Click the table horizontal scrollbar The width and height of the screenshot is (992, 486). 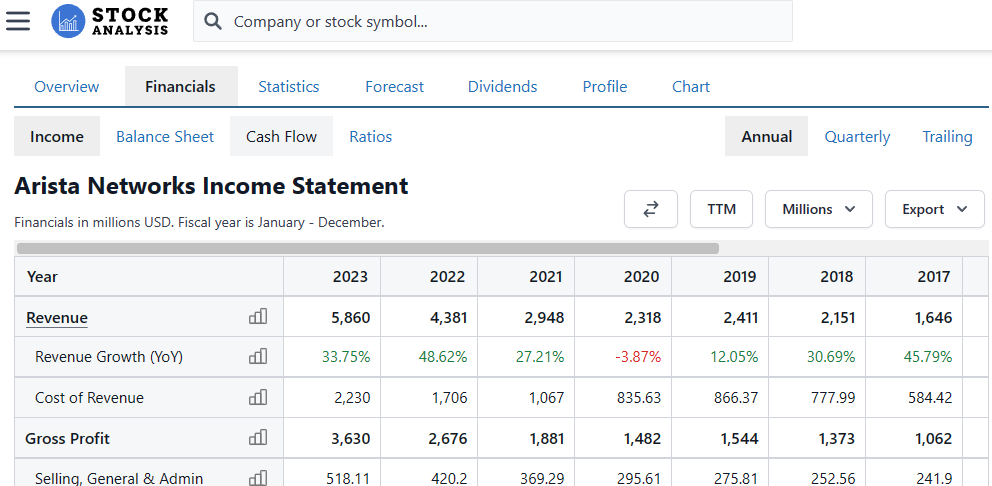[x=368, y=248]
